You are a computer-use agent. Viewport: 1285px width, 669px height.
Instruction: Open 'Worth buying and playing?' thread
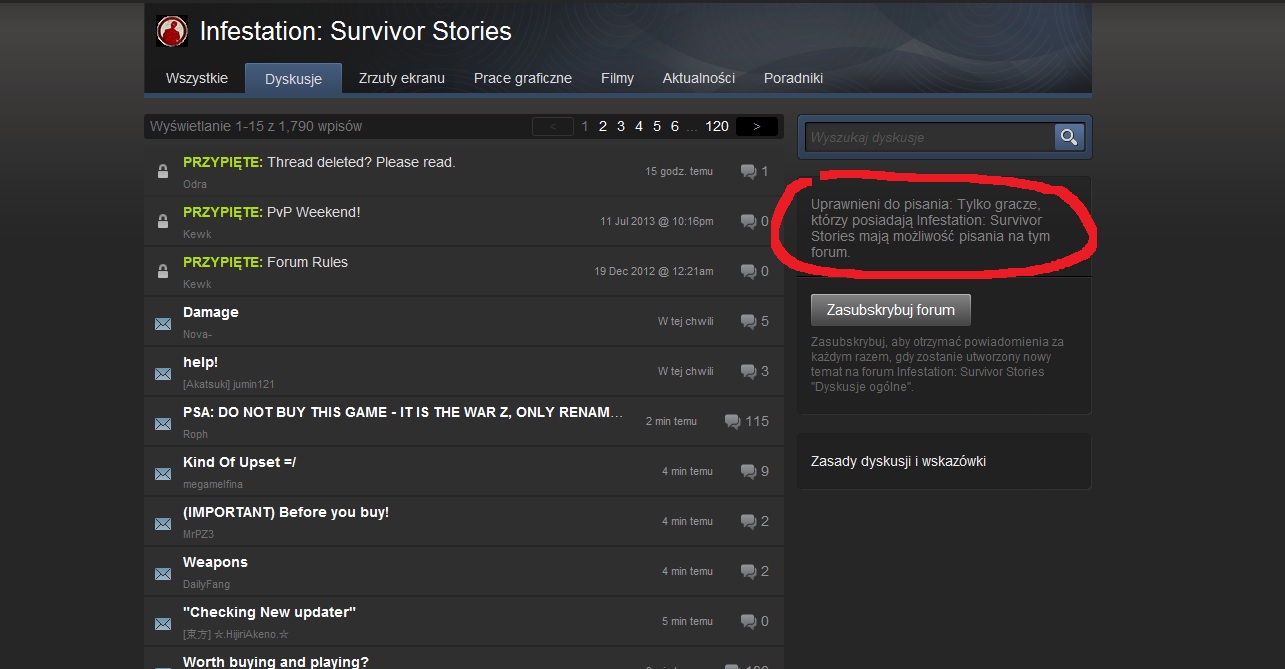click(x=276, y=662)
